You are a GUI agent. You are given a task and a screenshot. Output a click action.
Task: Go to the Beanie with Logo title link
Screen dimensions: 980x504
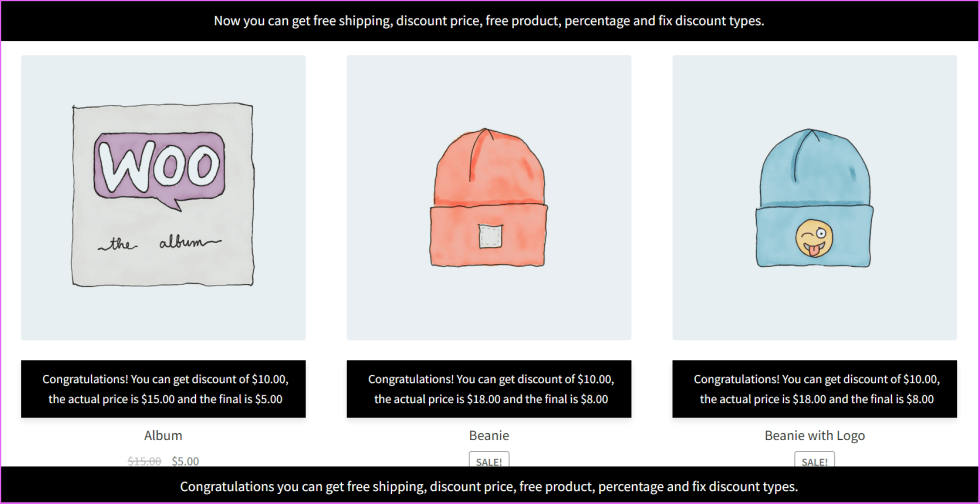point(814,435)
